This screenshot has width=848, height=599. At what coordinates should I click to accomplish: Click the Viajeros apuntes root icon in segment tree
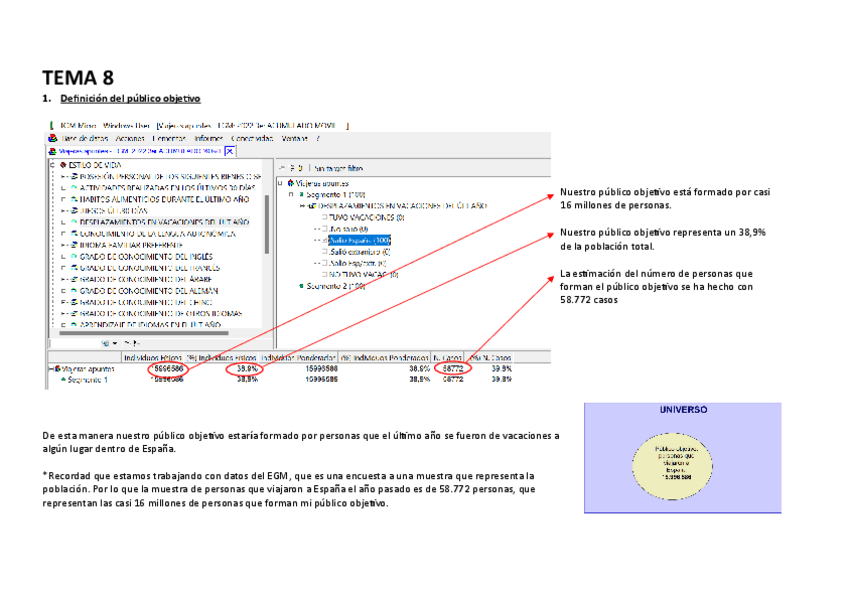pos(291,183)
